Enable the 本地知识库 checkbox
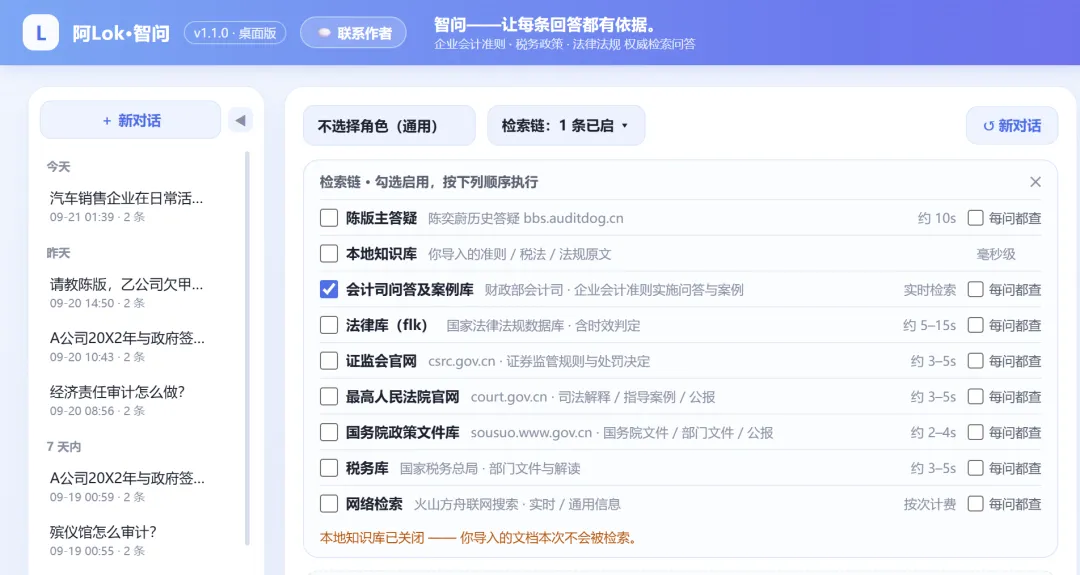This screenshot has height=575, width=1080. (x=329, y=254)
